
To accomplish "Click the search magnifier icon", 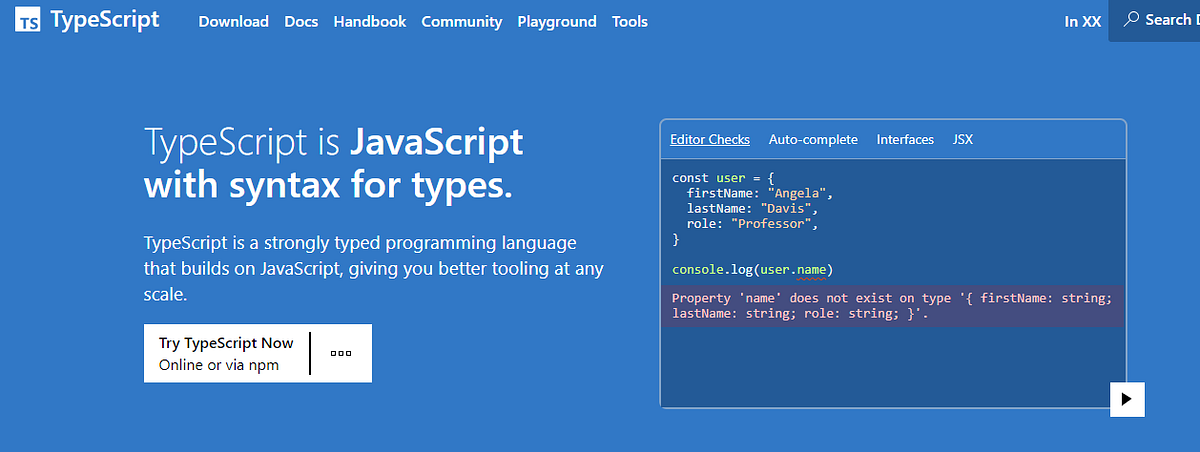I will point(1131,19).
